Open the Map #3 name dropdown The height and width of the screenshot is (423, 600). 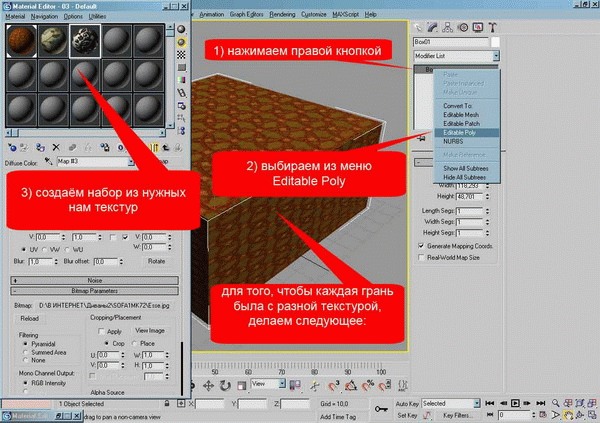coord(129,160)
